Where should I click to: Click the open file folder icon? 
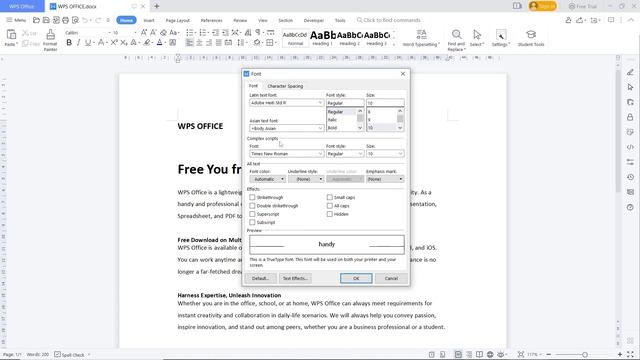36,20
